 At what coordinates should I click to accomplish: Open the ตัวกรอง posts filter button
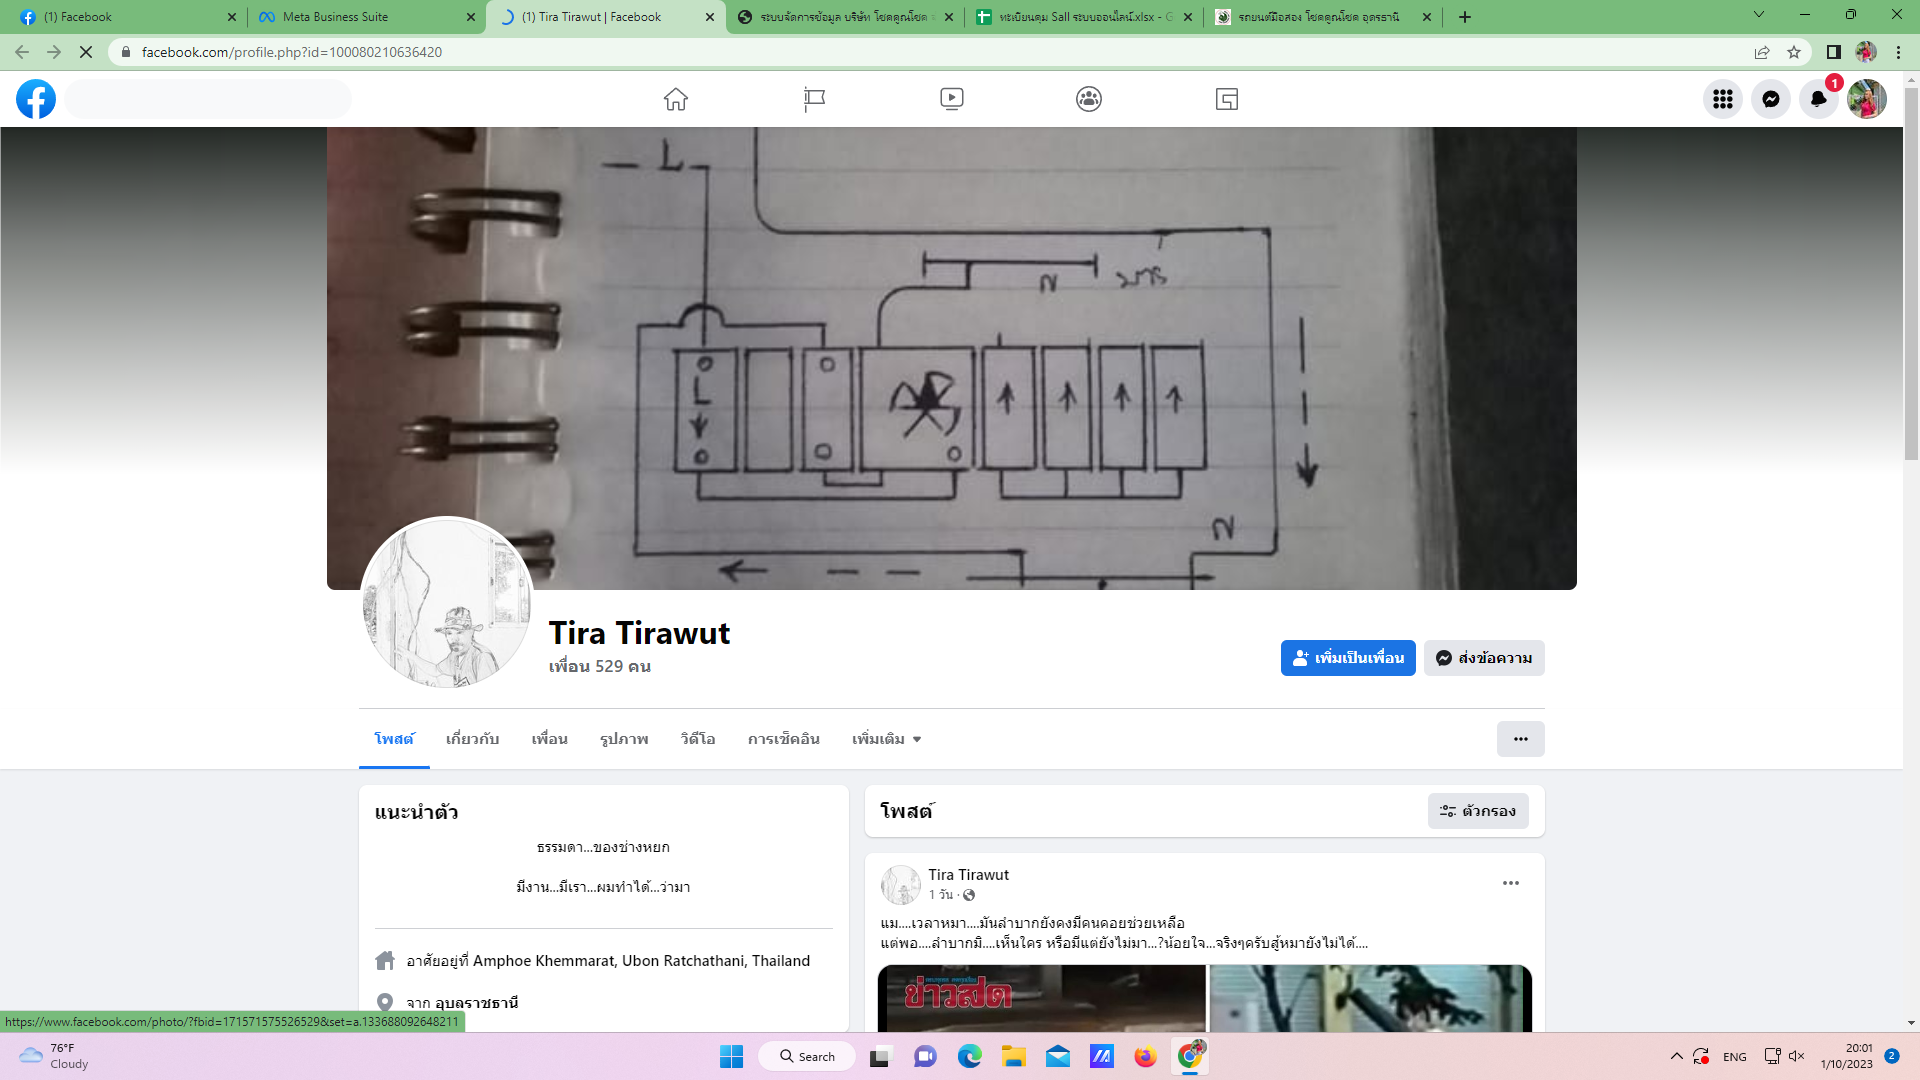[1478, 811]
